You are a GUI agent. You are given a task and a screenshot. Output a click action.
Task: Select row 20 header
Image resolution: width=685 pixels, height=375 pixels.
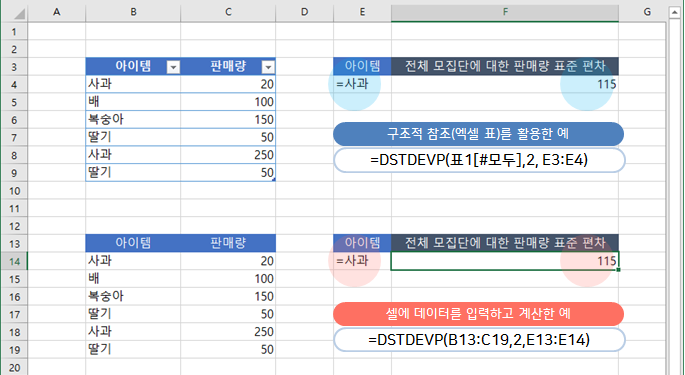click(x=14, y=368)
